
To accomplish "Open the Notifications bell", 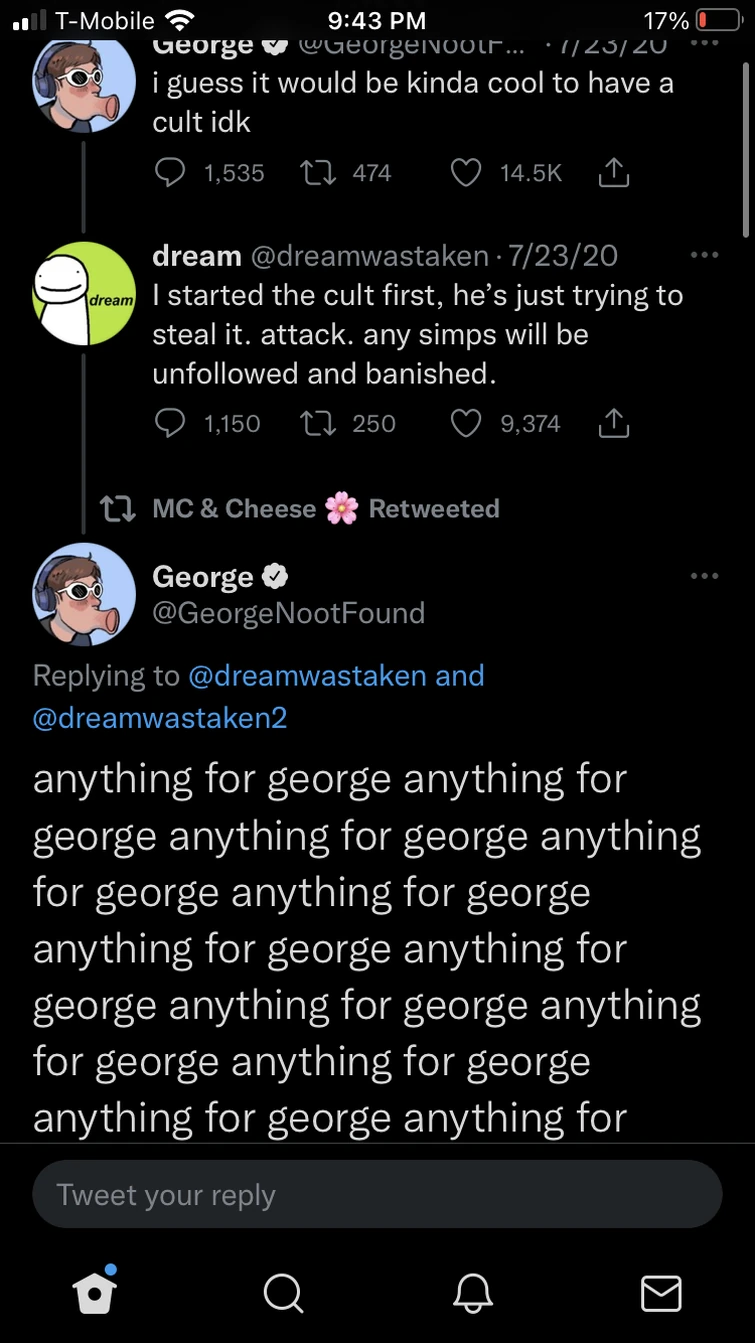I will coord(472,1292).
